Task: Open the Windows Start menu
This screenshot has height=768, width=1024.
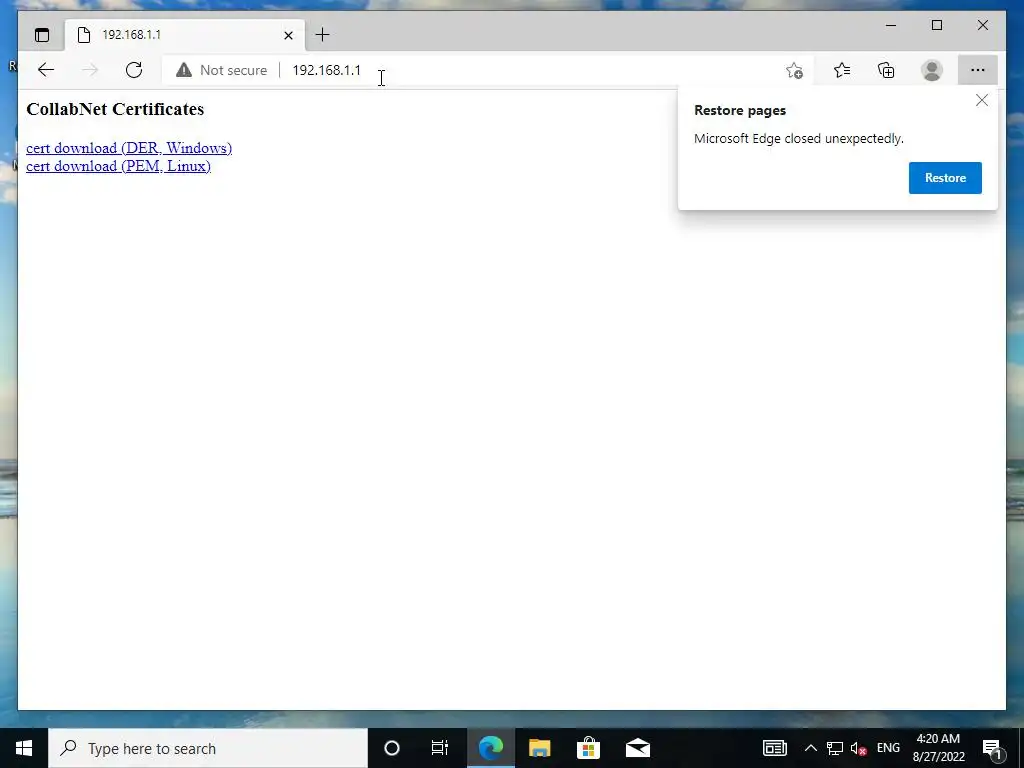Action: click(24, 748)
